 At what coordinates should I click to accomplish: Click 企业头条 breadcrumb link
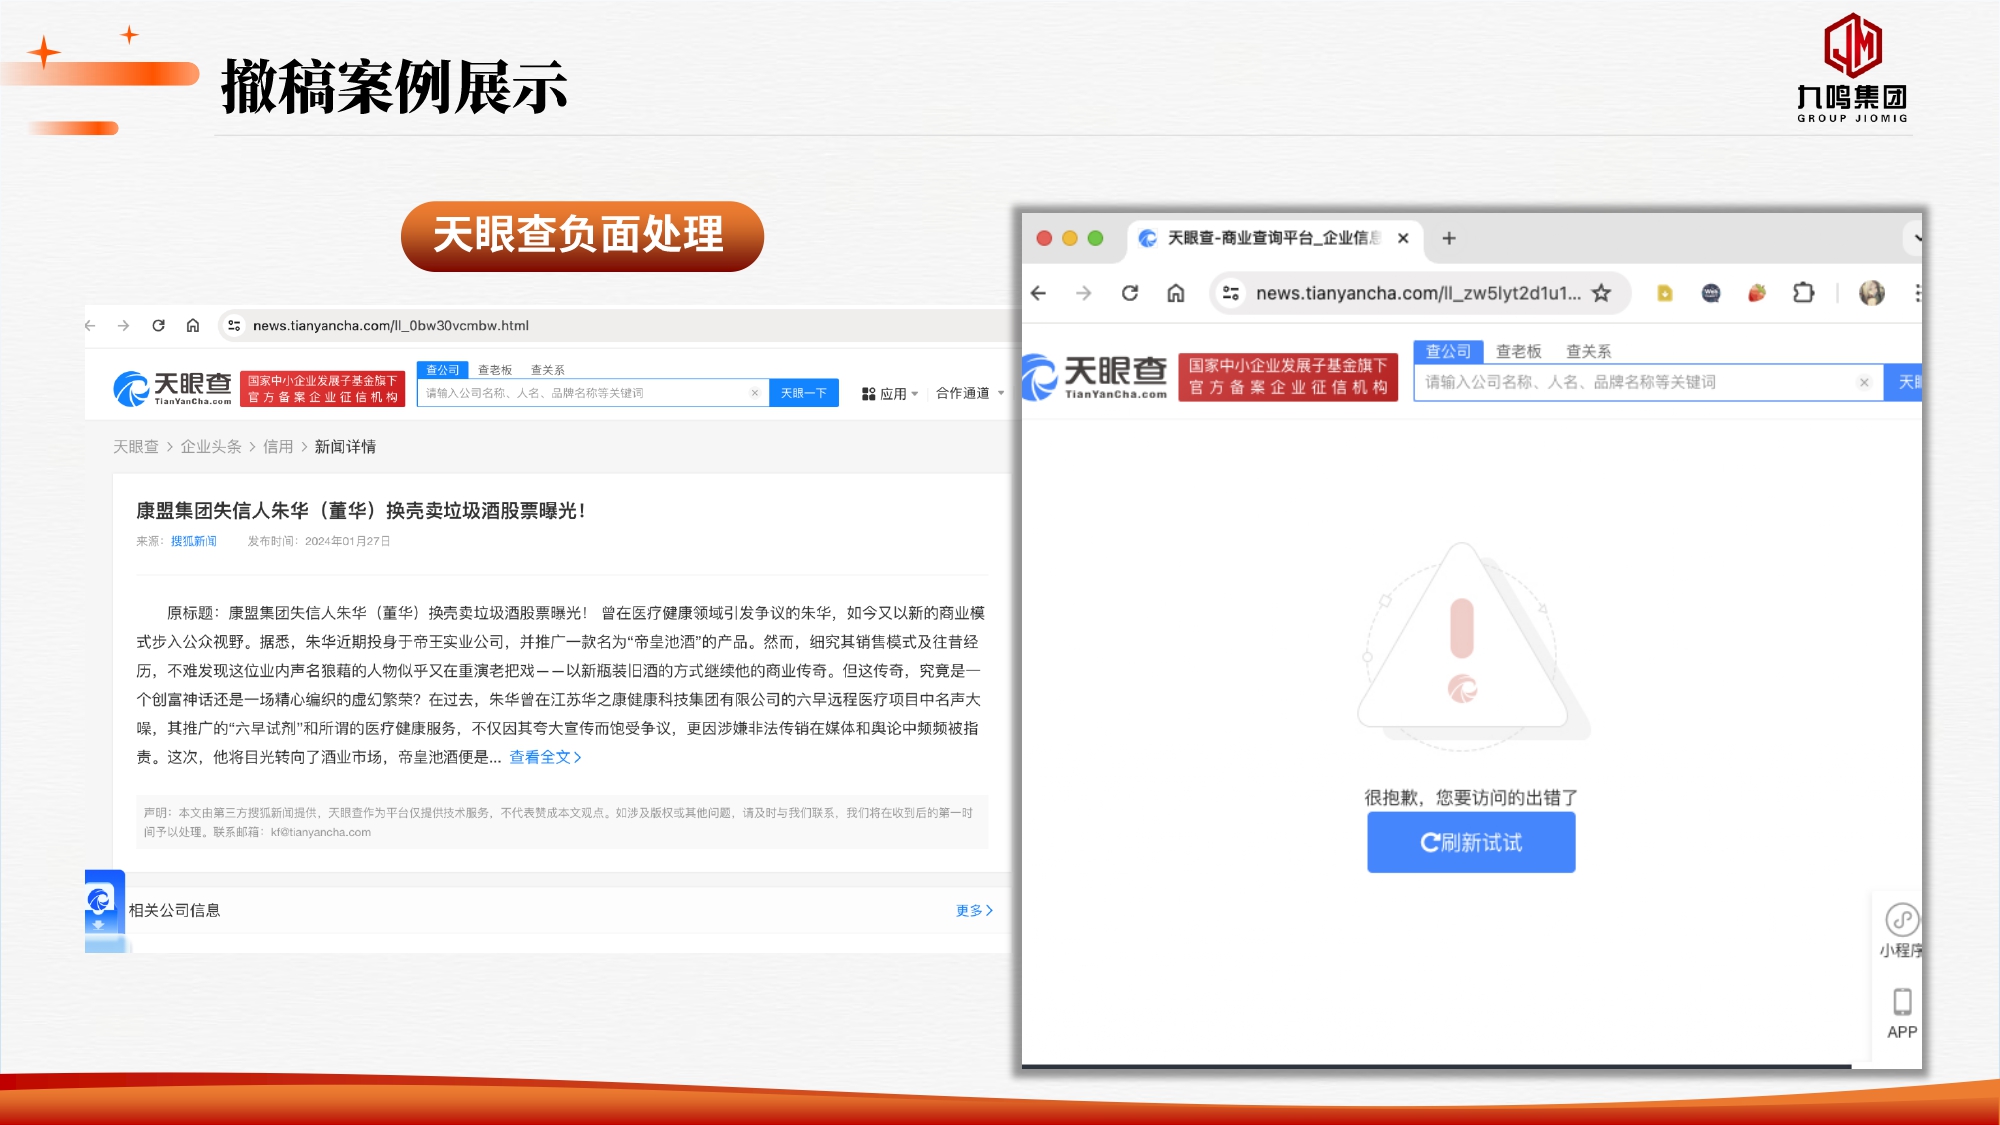(211, 446)
